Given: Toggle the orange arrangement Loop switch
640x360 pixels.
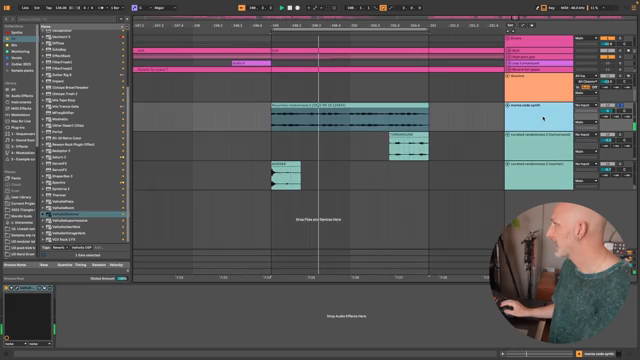Looking at the screenshot, I should (x=383, y=8).
